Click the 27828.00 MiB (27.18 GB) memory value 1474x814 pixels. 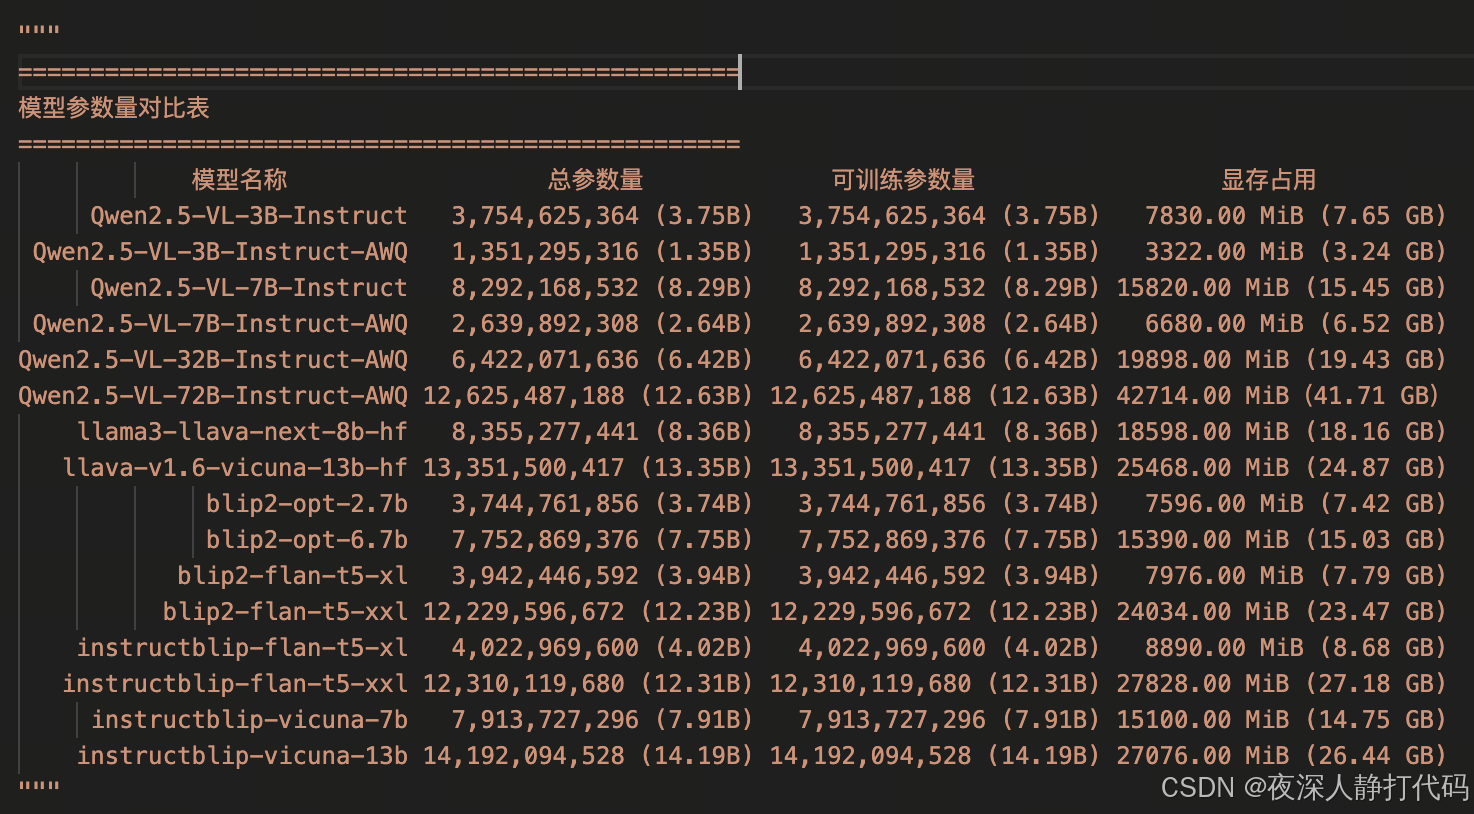1282,684
